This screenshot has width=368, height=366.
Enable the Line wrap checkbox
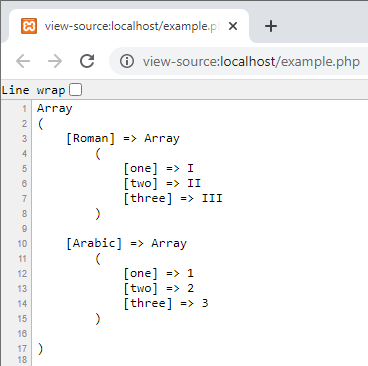click(x=76, y=90)
